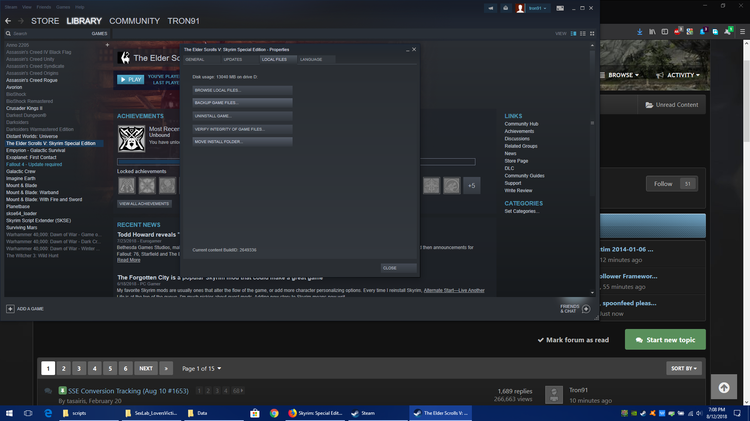
Task: Open Set Categories link
Action: pos(522,211)
